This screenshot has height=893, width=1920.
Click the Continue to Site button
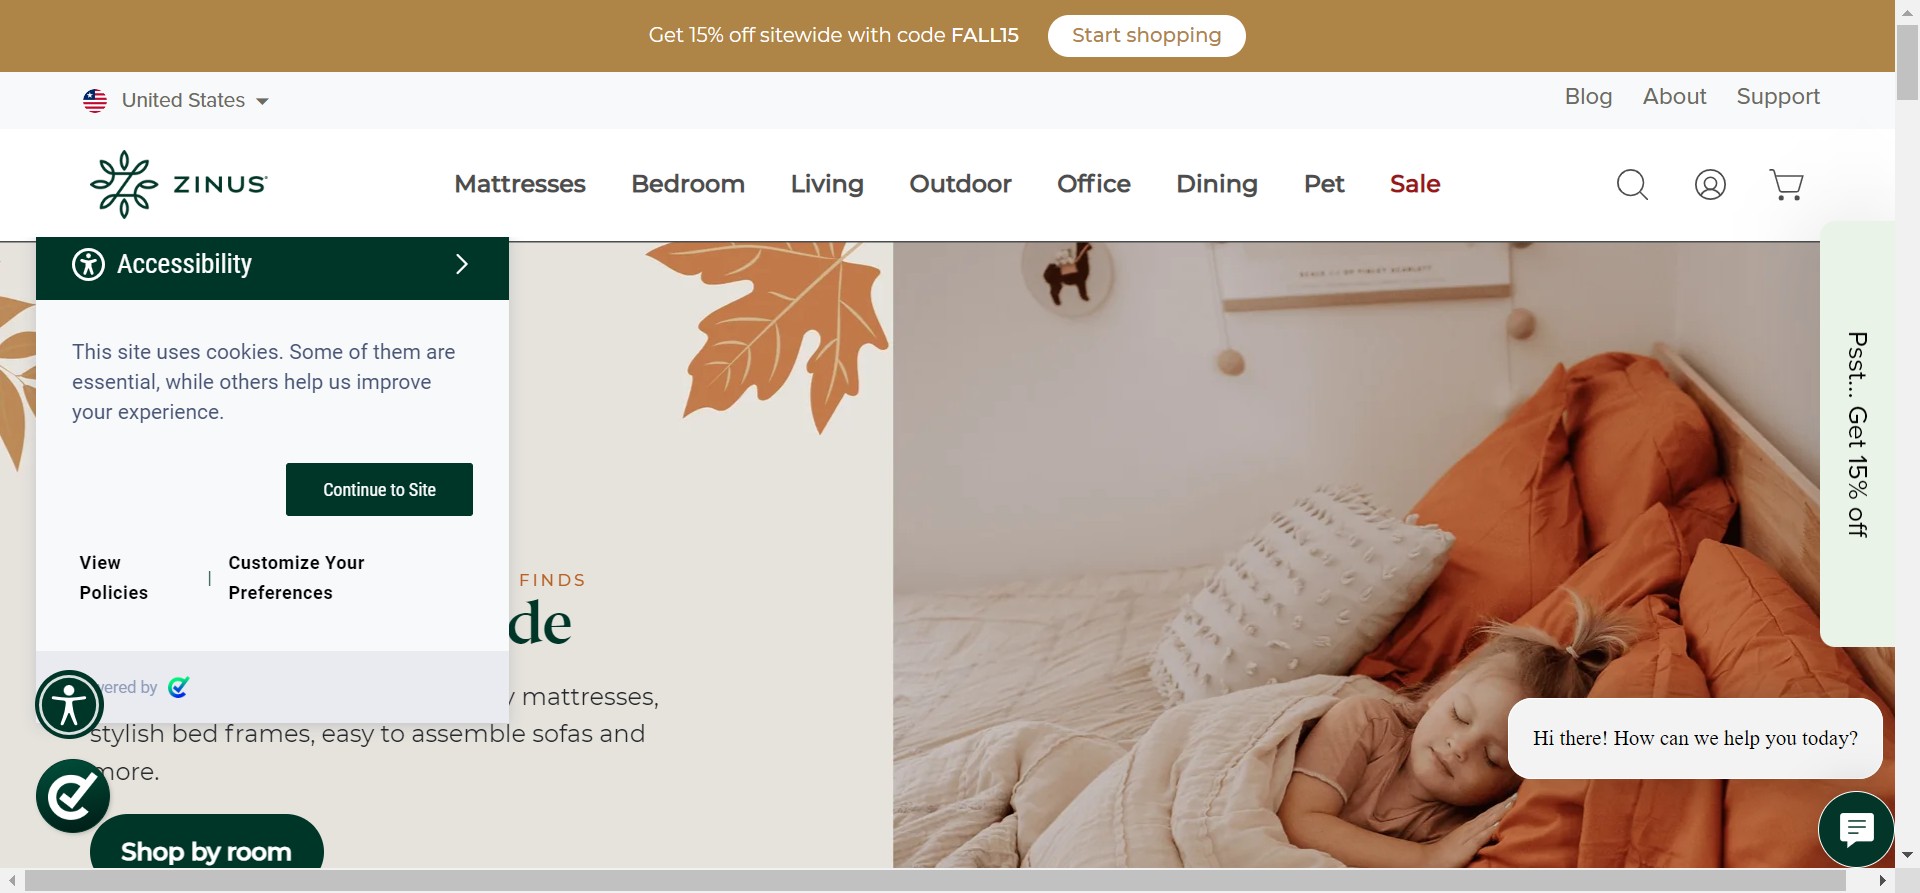click(379, 489)
